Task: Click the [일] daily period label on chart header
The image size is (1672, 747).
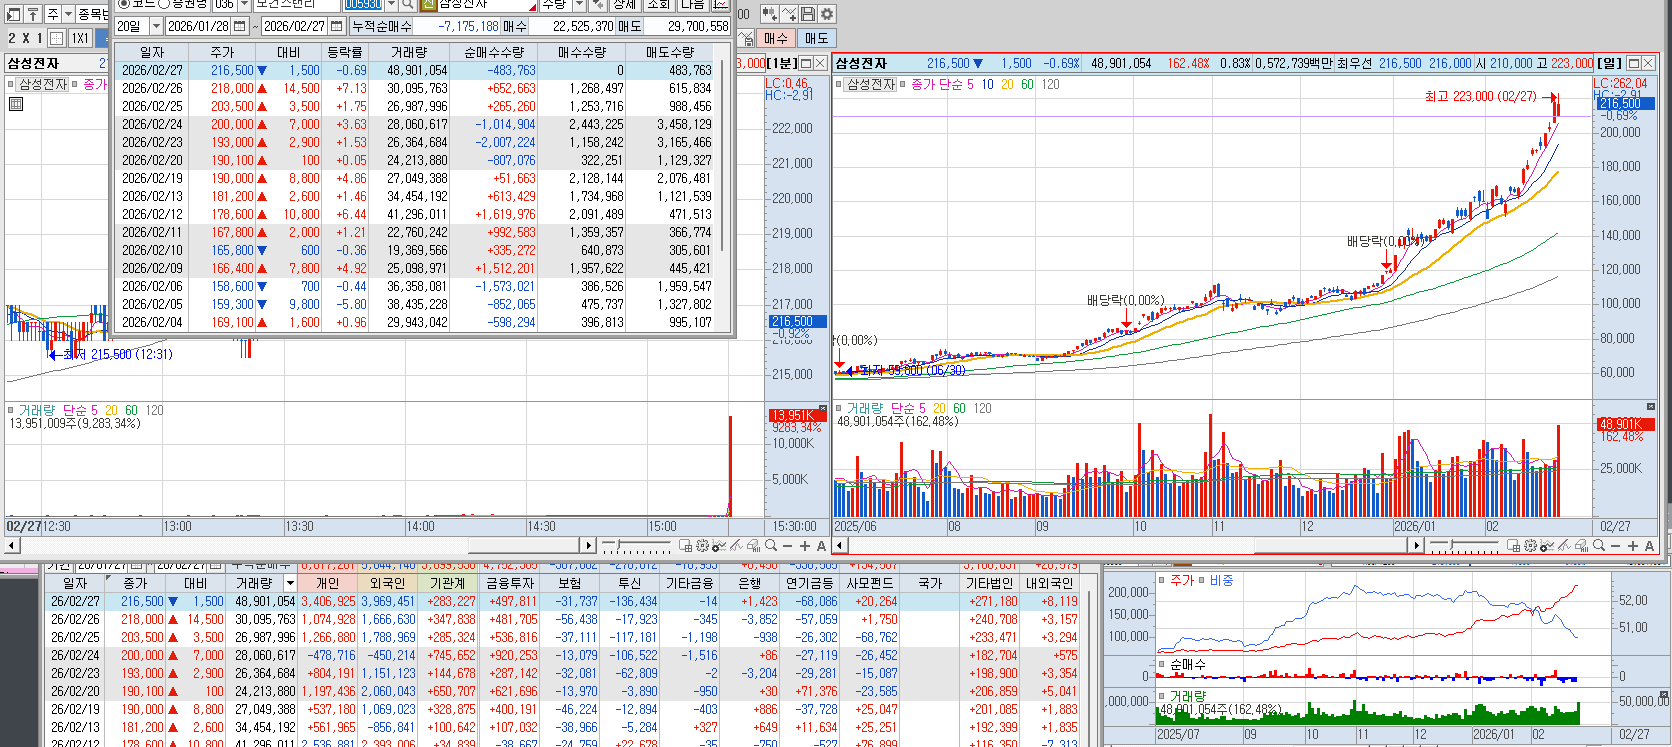Action: [x=1608, y=63]
